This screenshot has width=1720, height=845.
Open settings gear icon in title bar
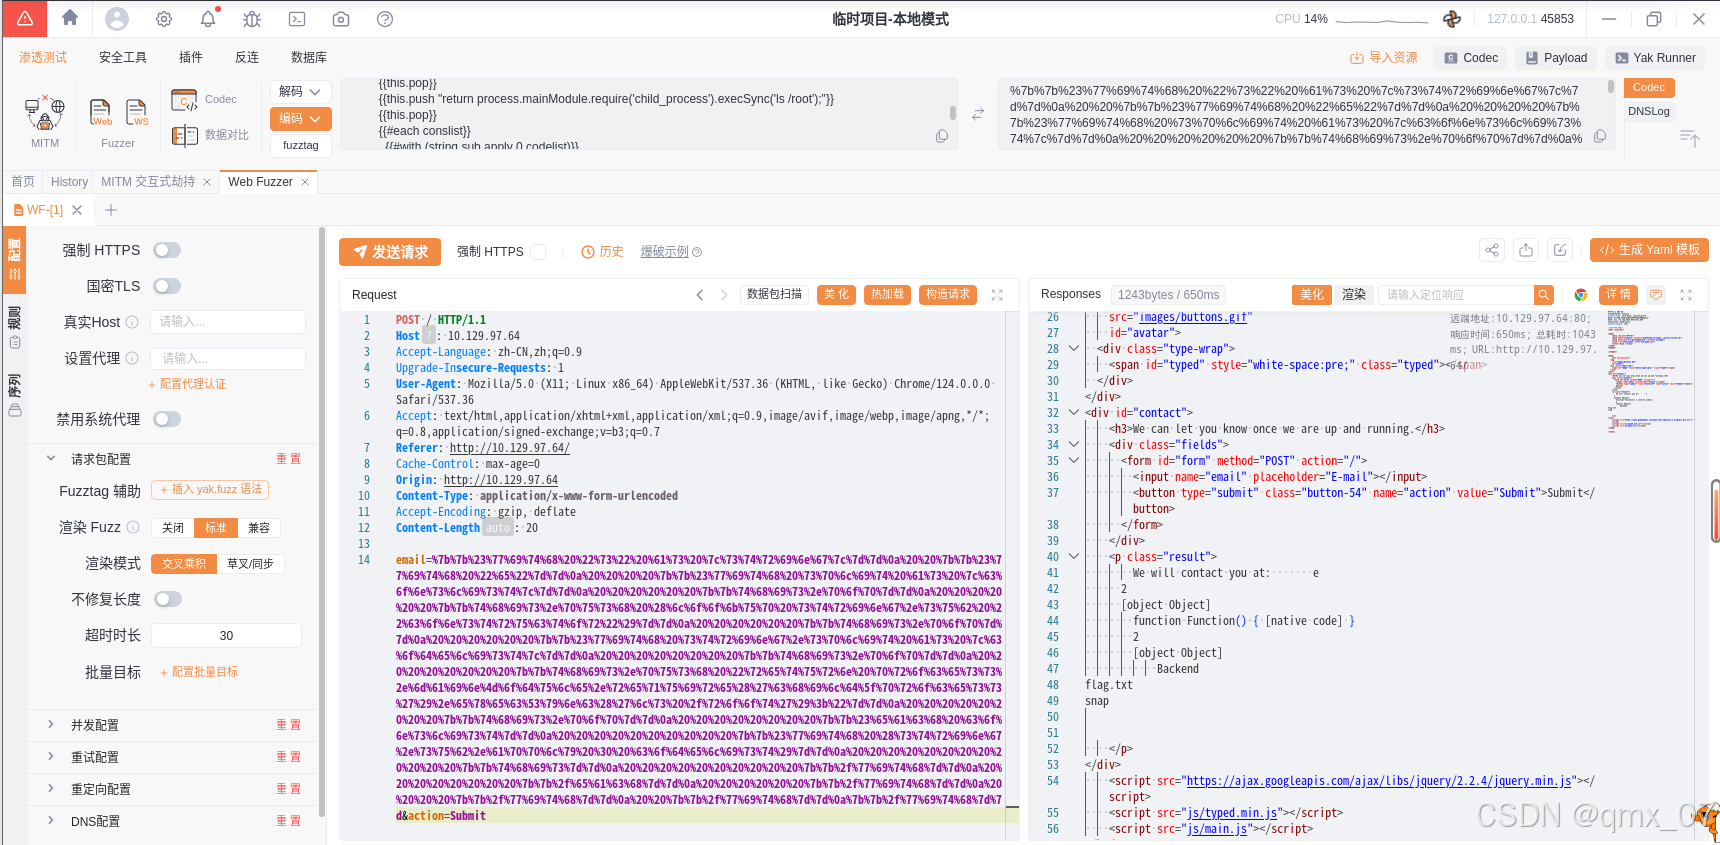click(x=164, y=19)
